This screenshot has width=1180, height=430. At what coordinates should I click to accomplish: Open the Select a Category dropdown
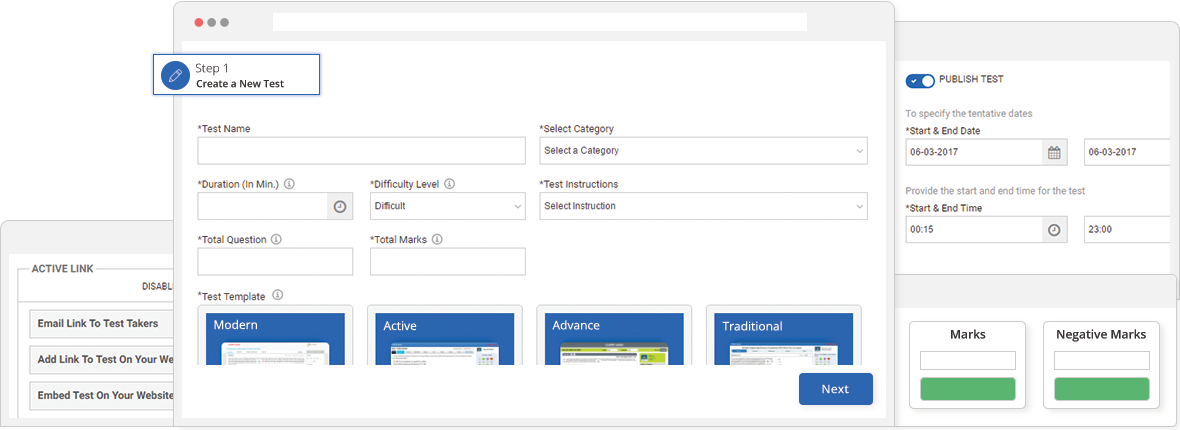pos(704,151)
